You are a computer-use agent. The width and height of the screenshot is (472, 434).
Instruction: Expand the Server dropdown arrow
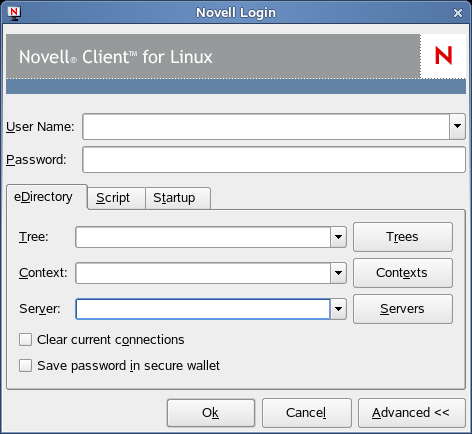pyautogui.click(x=338, y=309)
